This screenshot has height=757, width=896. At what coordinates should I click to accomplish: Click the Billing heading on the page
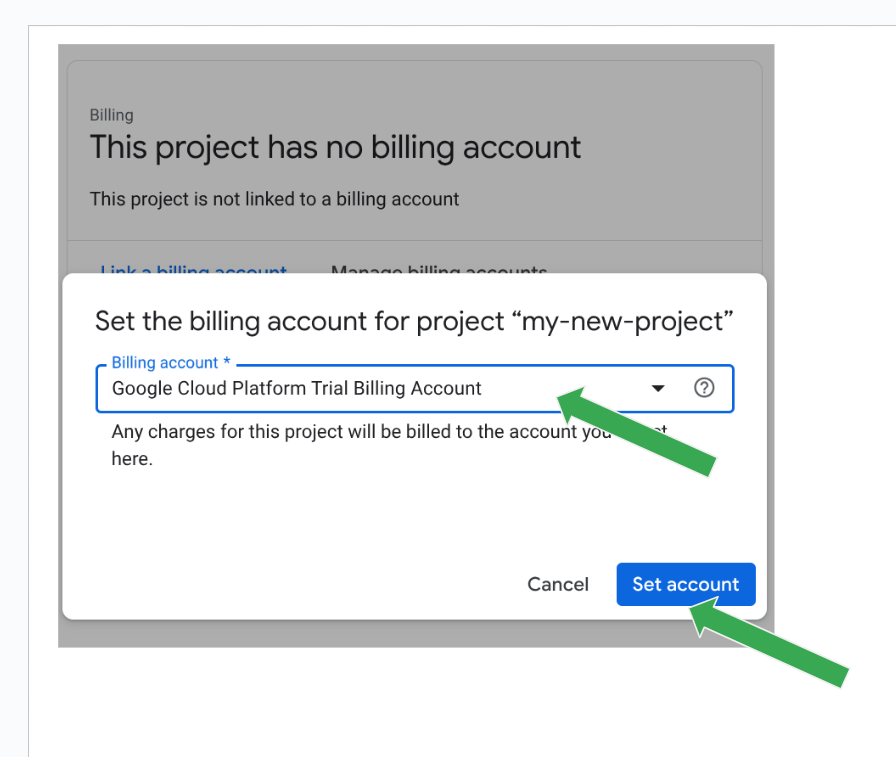(111, 115)
